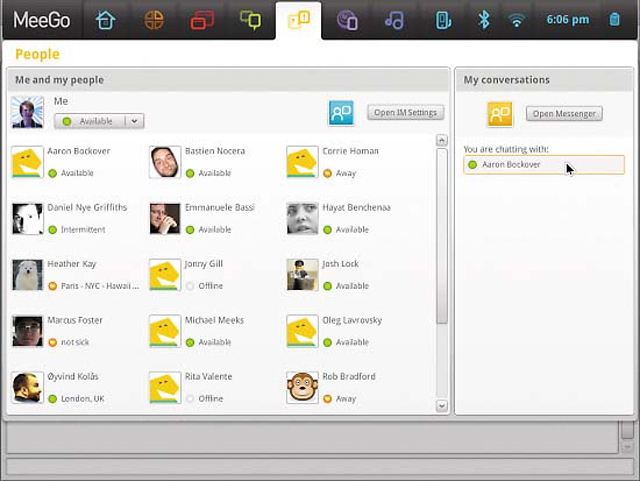Select the Bastien Nocera contact name
The width and height of the screenshot is (640, 481).
(x=215, y=151)
